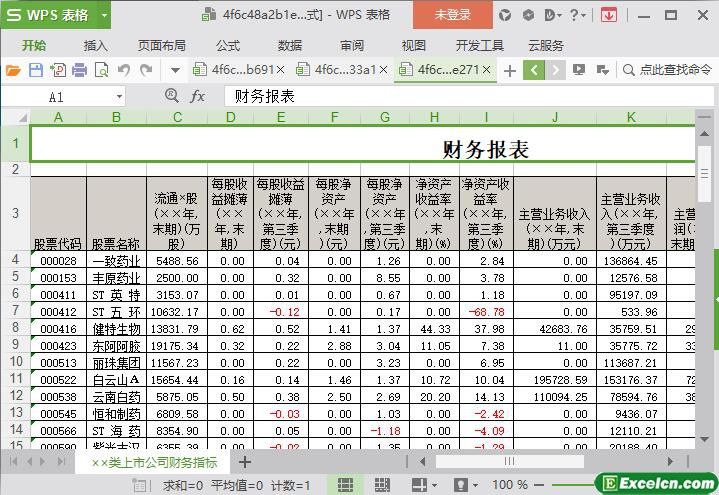Click the skin icon in title bar

click(x=505, y=15)
